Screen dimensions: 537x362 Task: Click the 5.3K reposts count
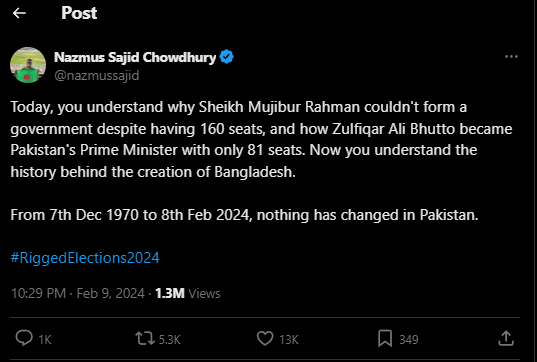[x=170, y=340]
